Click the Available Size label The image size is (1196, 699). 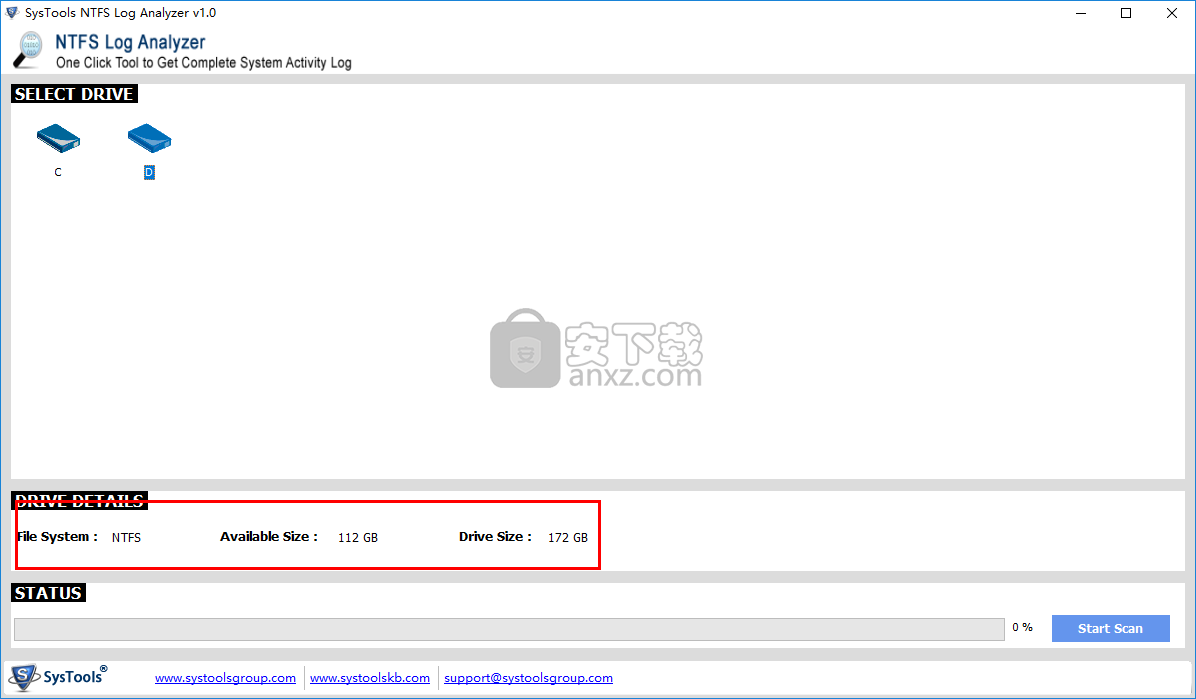coord(269,536)
